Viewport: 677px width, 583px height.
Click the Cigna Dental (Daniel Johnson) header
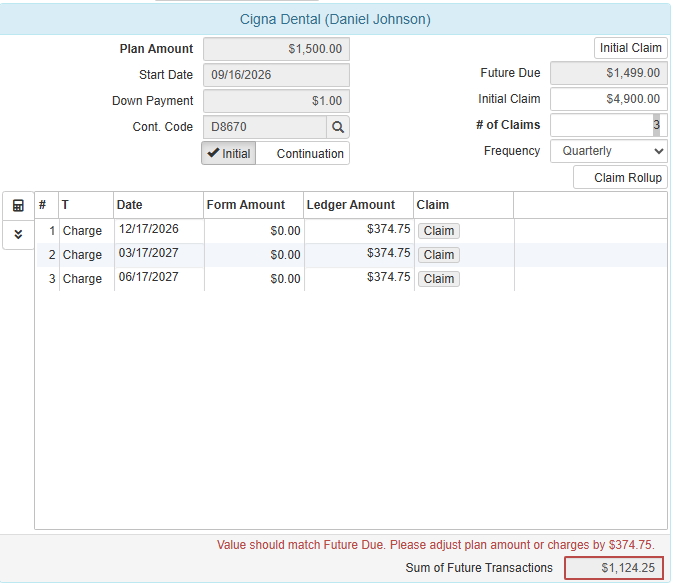335,19
